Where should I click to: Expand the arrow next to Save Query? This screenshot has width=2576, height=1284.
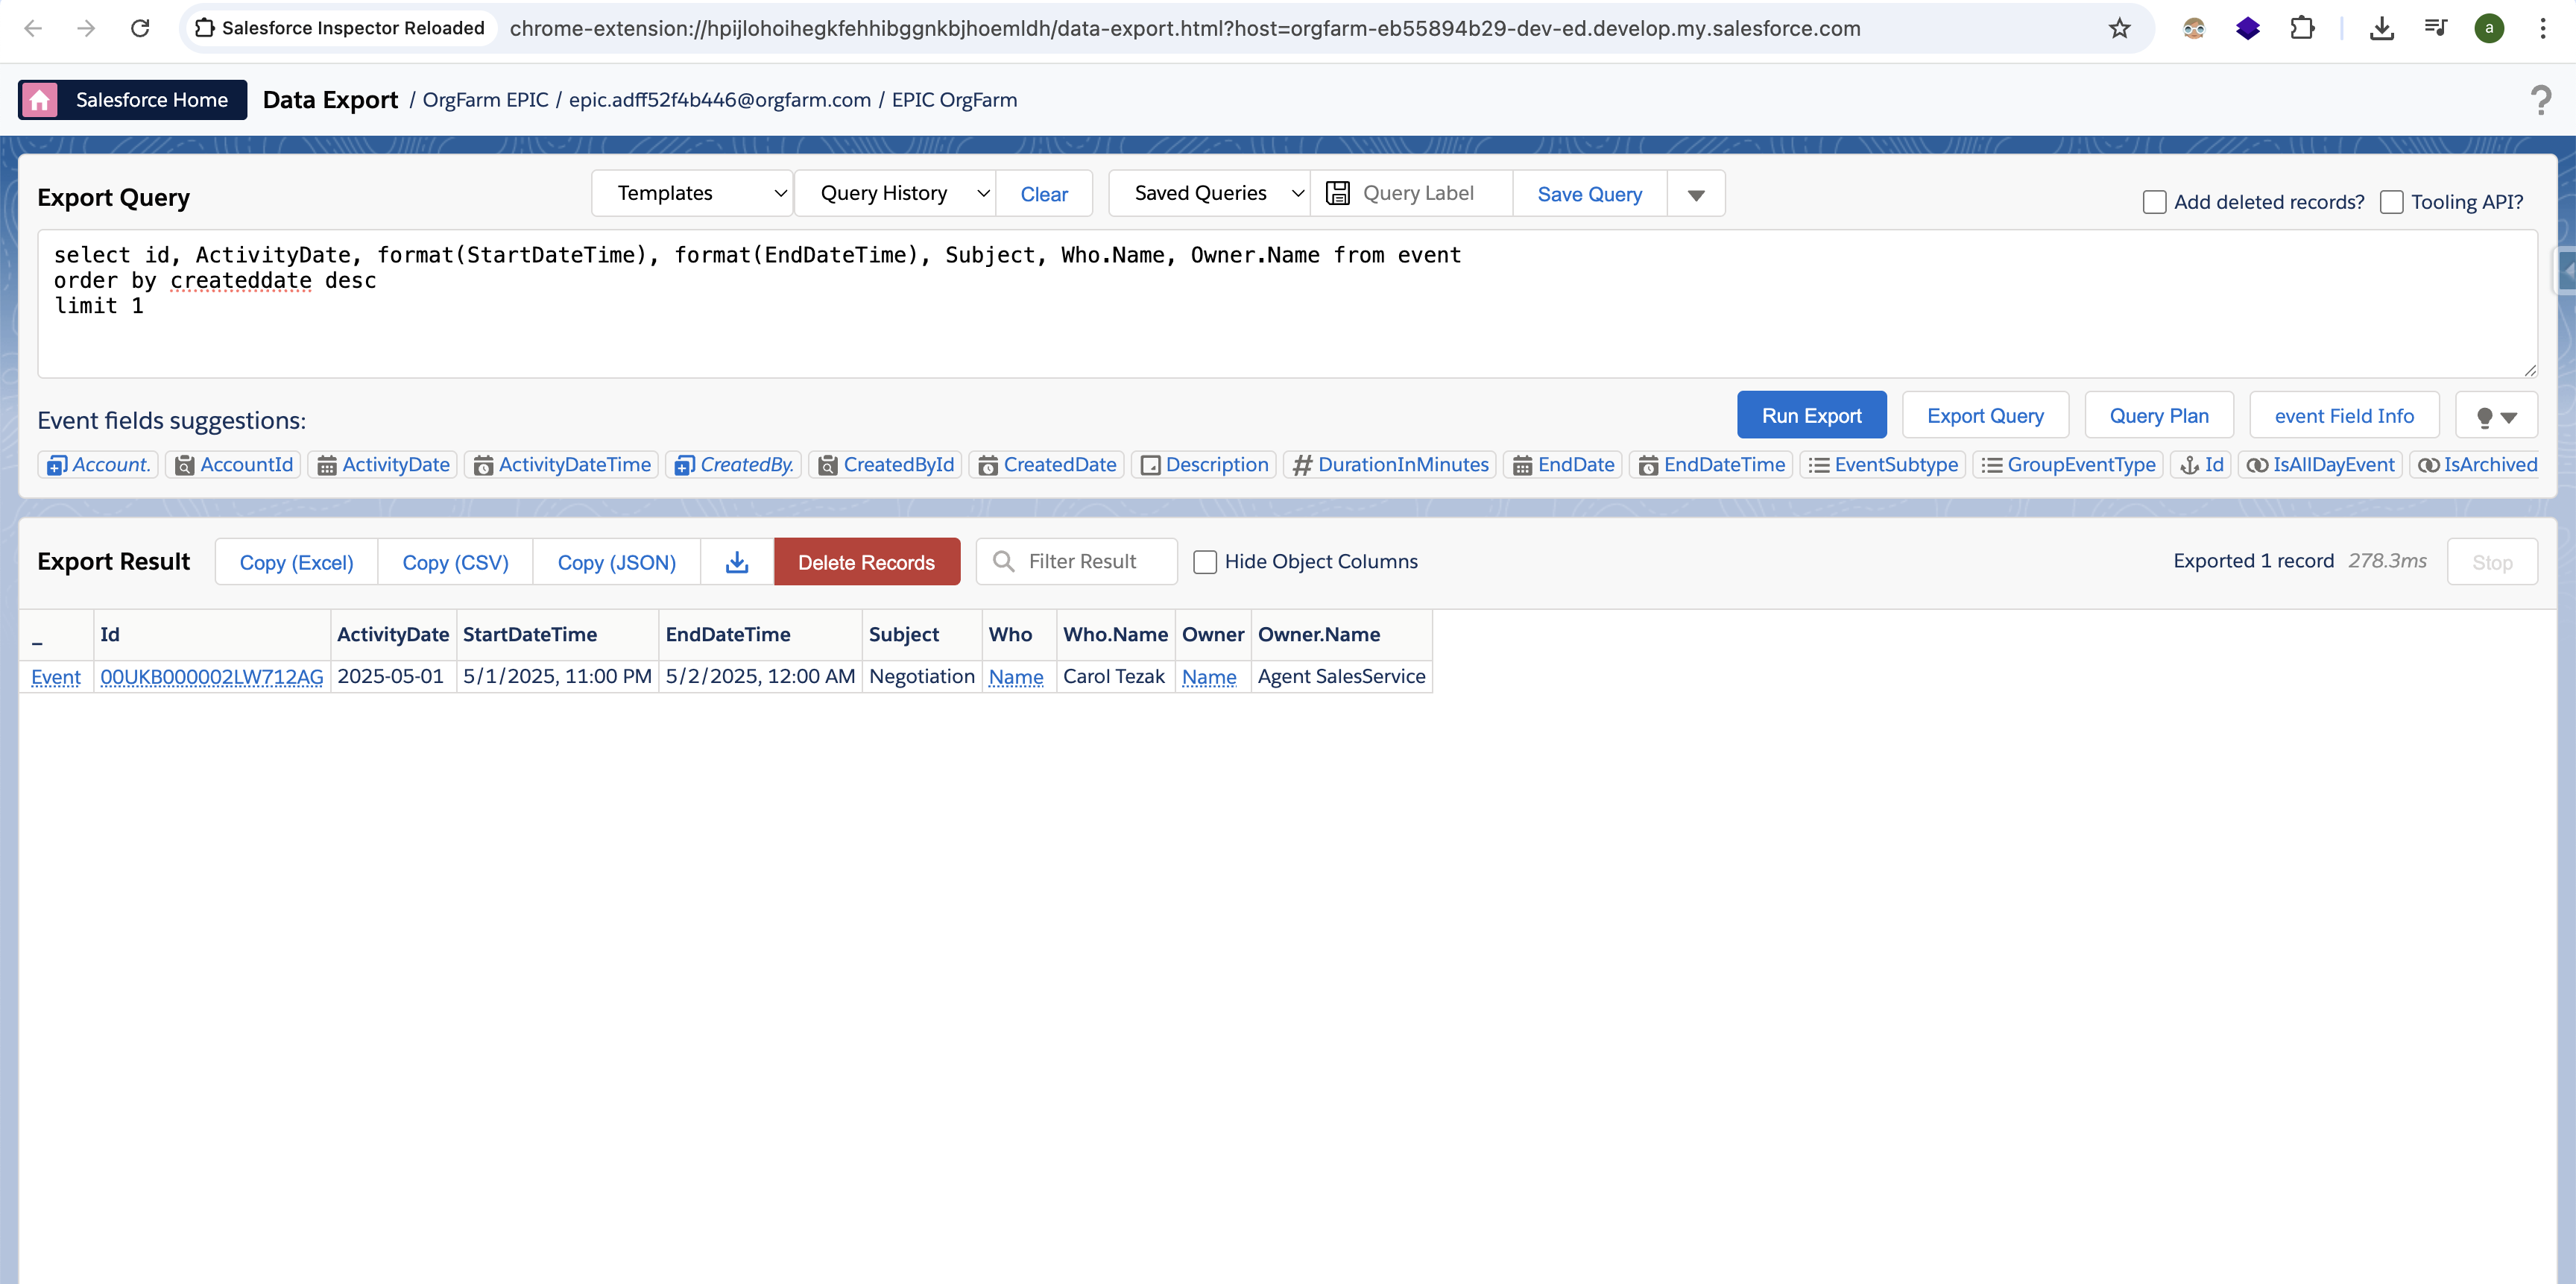pos(1696,194)
